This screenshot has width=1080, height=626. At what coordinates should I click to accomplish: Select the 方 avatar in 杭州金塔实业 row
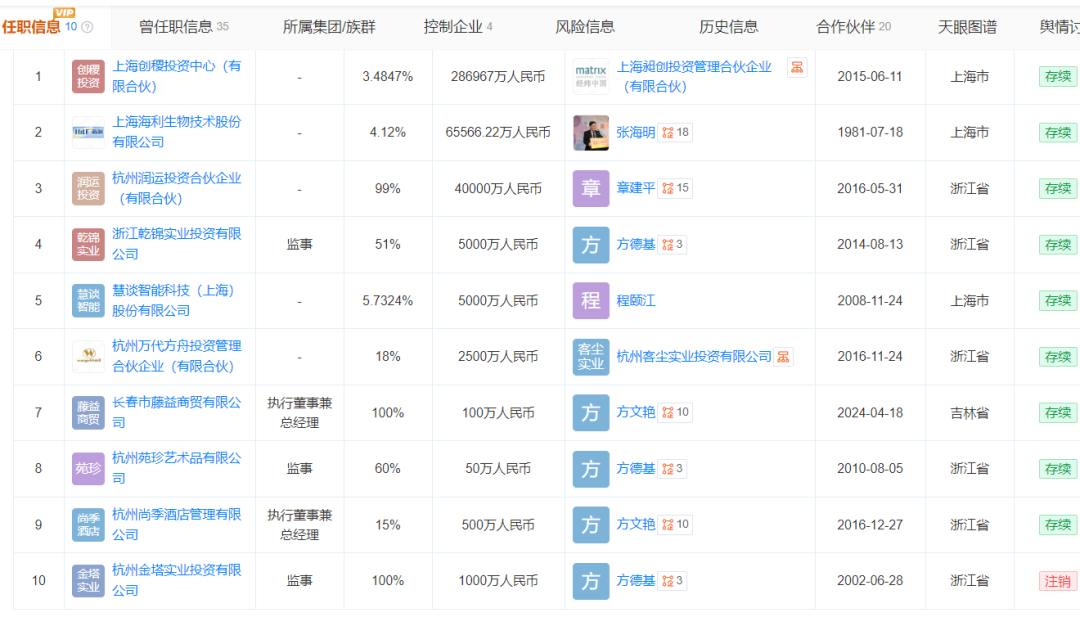591,581
